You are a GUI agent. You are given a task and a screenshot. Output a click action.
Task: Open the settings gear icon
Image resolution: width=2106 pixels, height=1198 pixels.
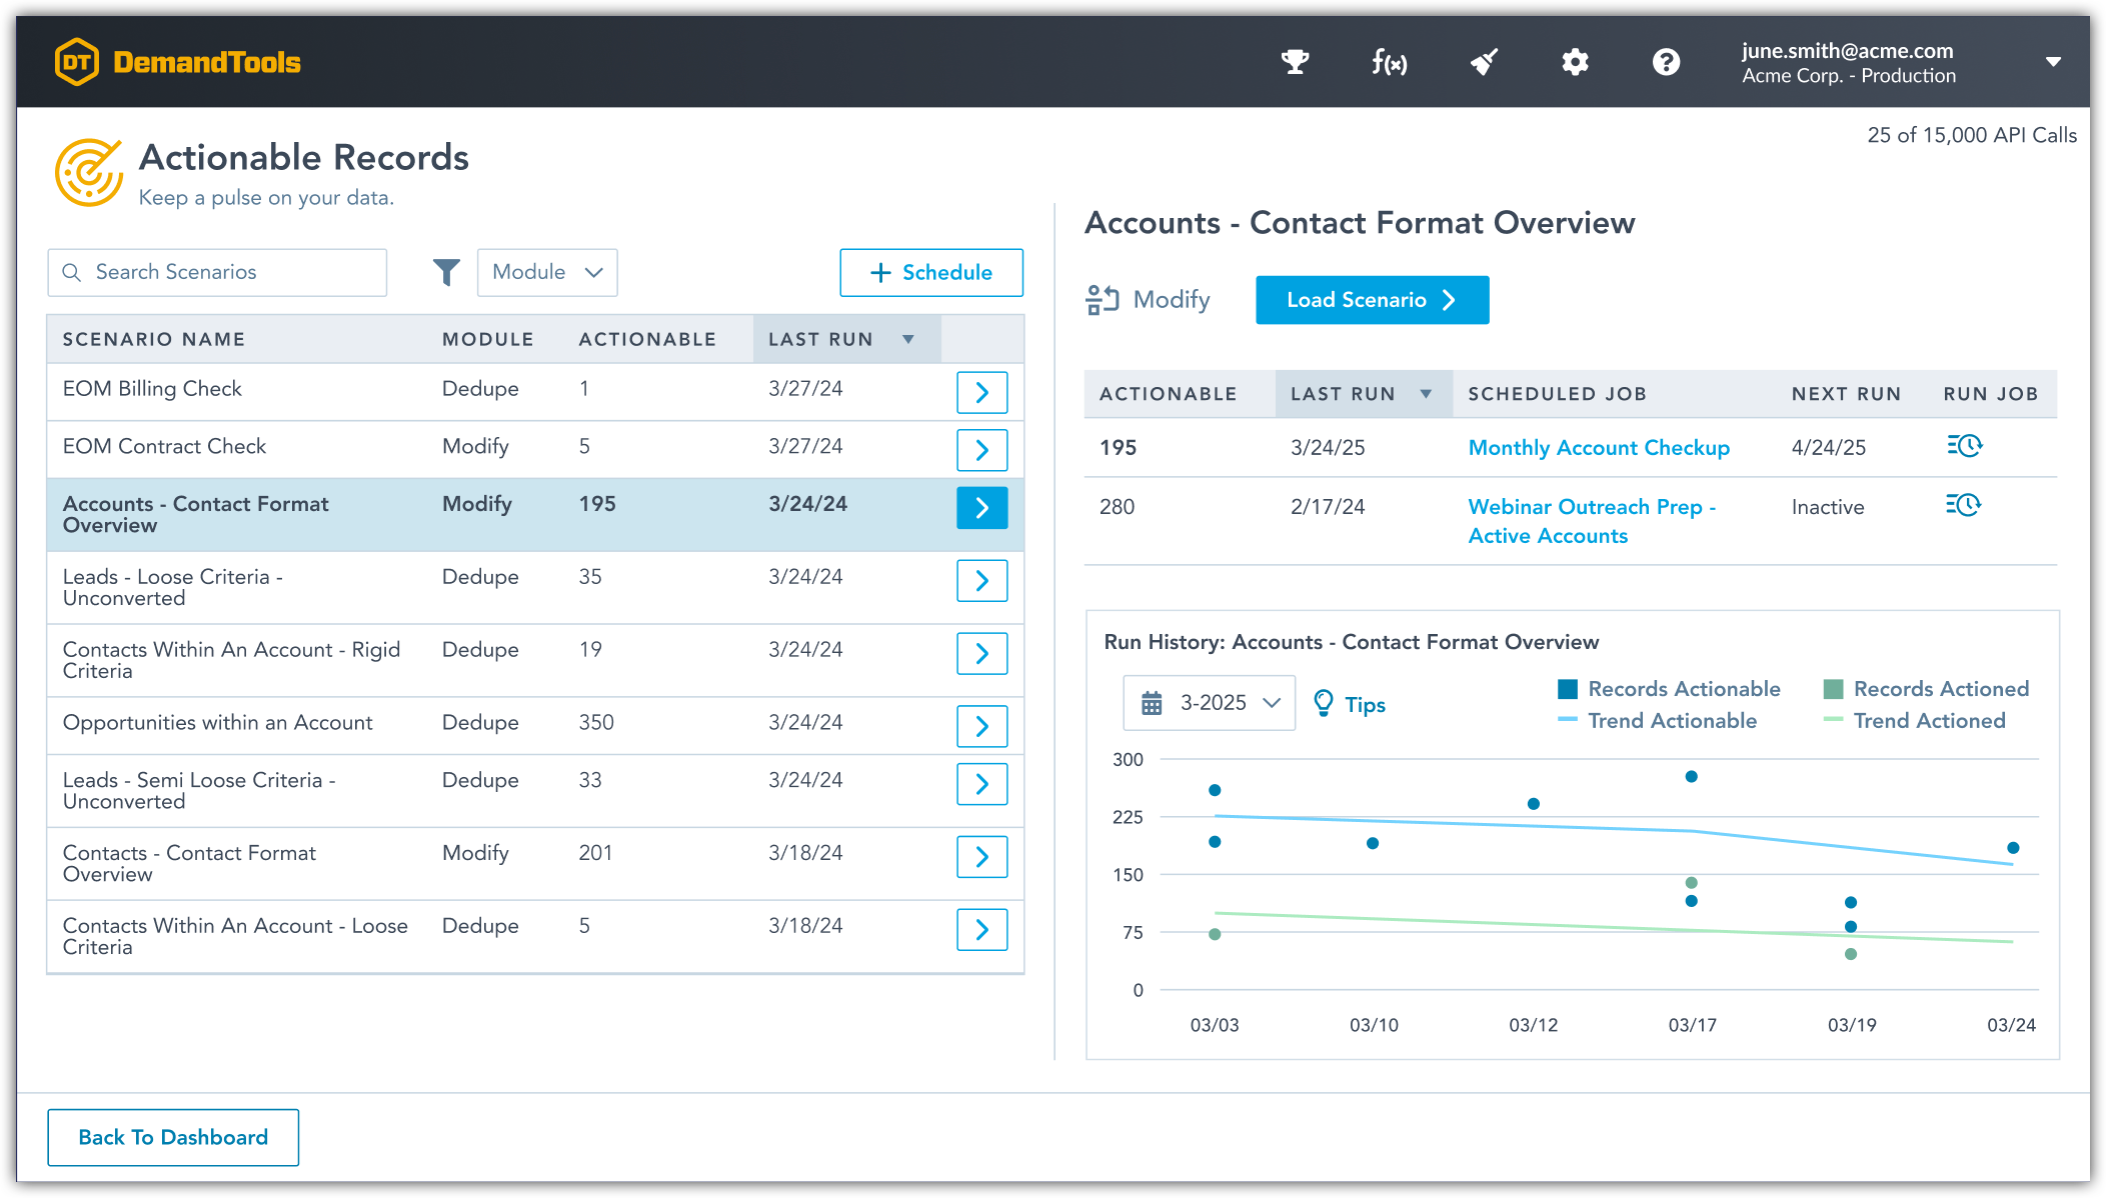point(1575,62)
